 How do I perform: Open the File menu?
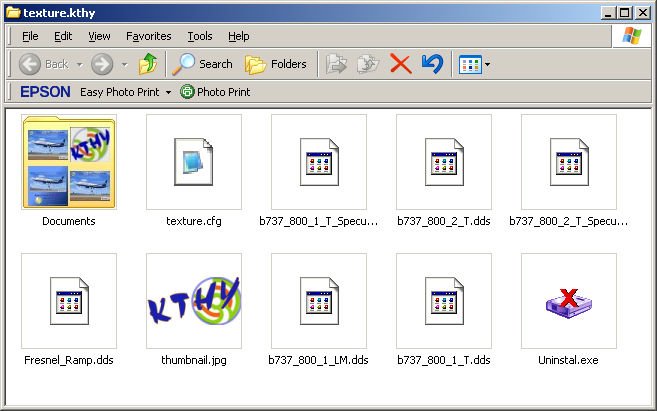tap(30, 36)
